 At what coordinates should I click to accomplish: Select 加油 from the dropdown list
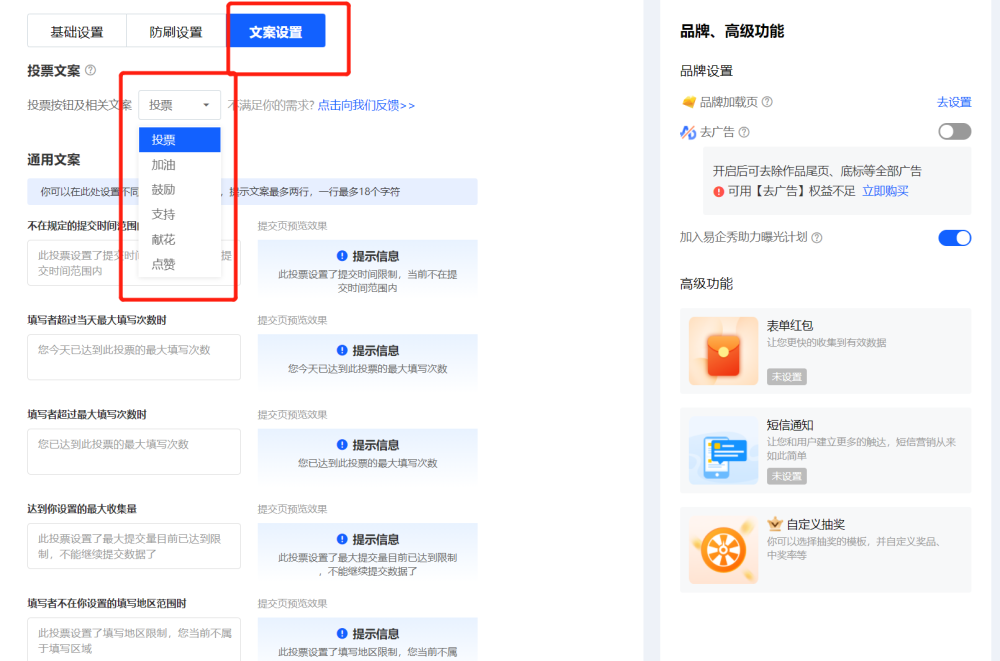pos(164,165)
